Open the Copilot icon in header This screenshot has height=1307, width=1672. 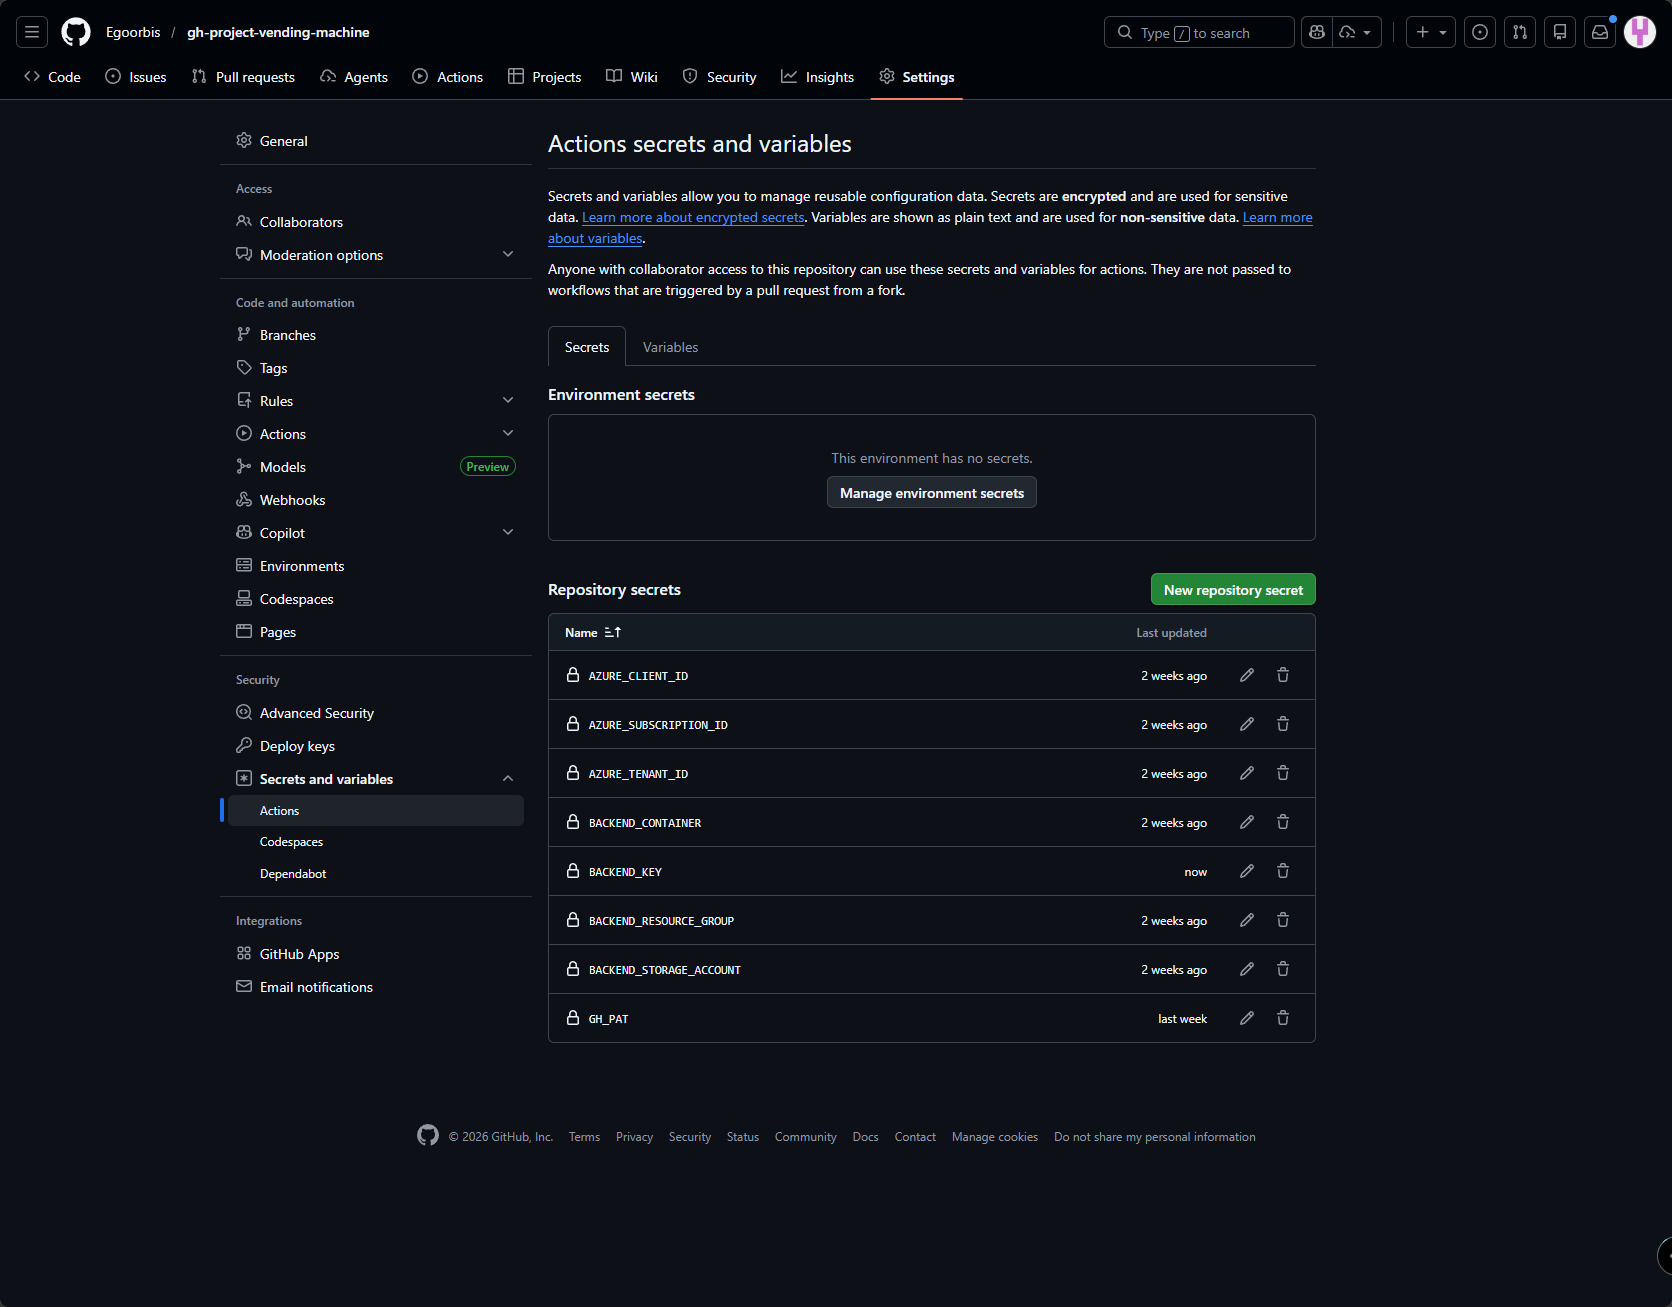[x=1317, y=32]
